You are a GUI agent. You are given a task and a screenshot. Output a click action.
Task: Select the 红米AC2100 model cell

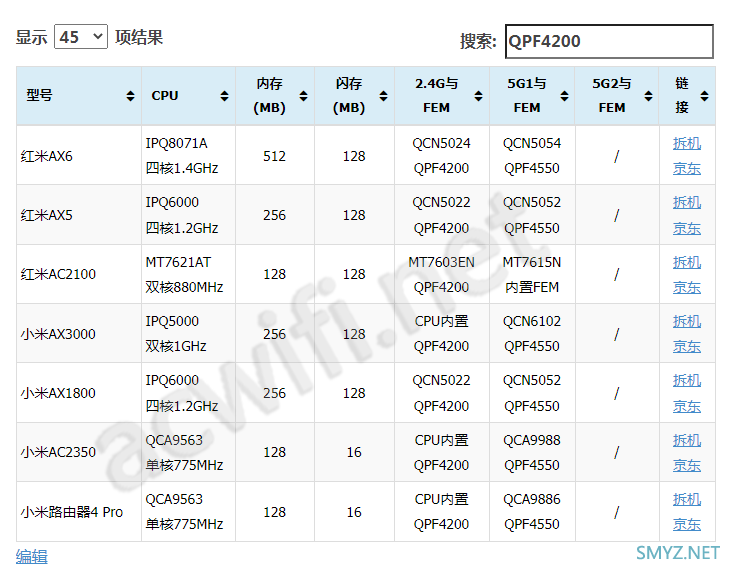[x=79, y=274]
